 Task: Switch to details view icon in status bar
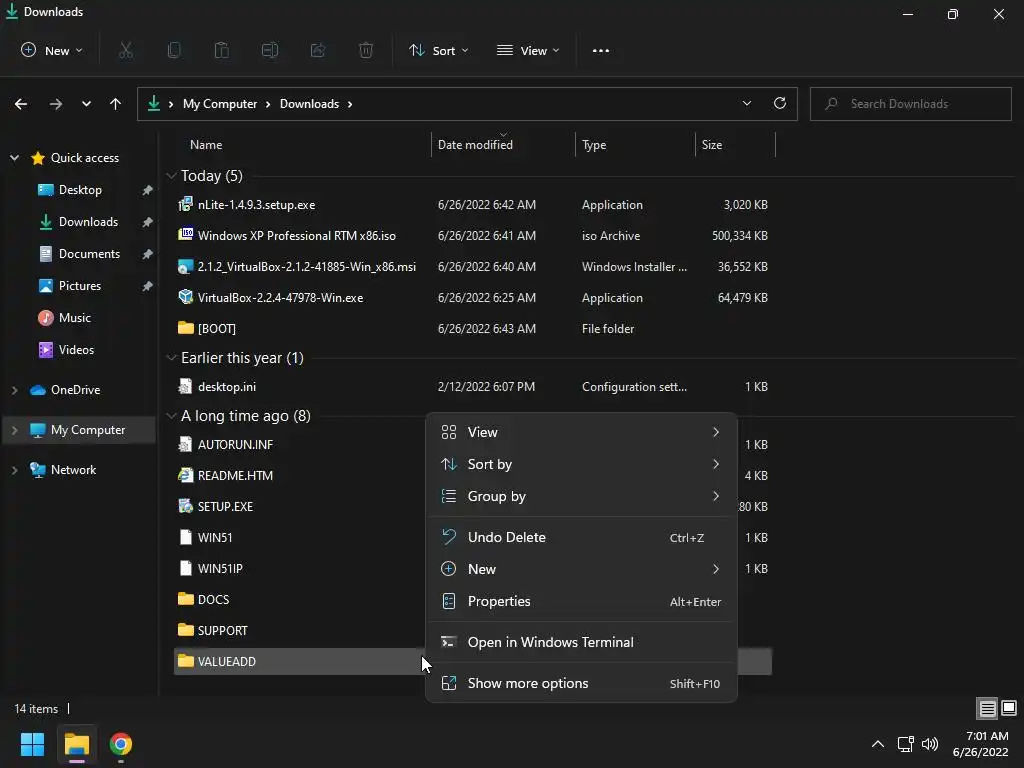pos(987,708)
